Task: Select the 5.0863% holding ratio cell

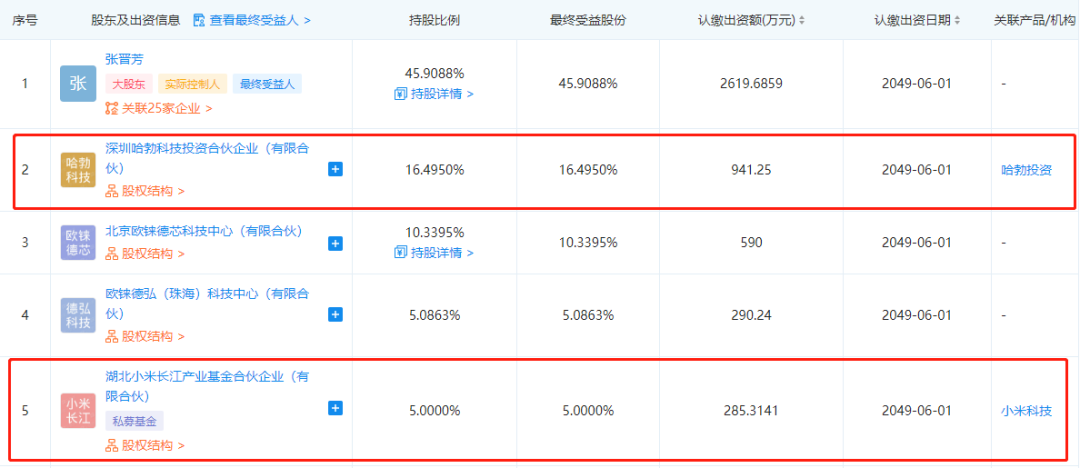Action: pyautogui.click(x=434, y=315)
